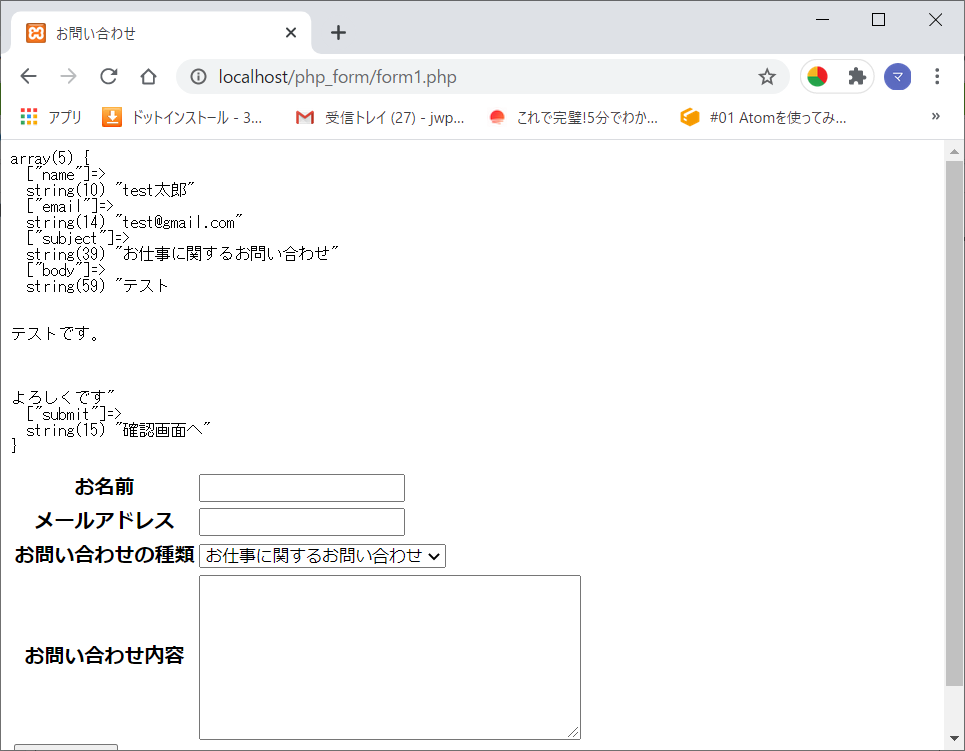Open the ドットインストール bookmark
Viewport: 965px width, 751px height.
pyautogui.click(x=183, y=117)
